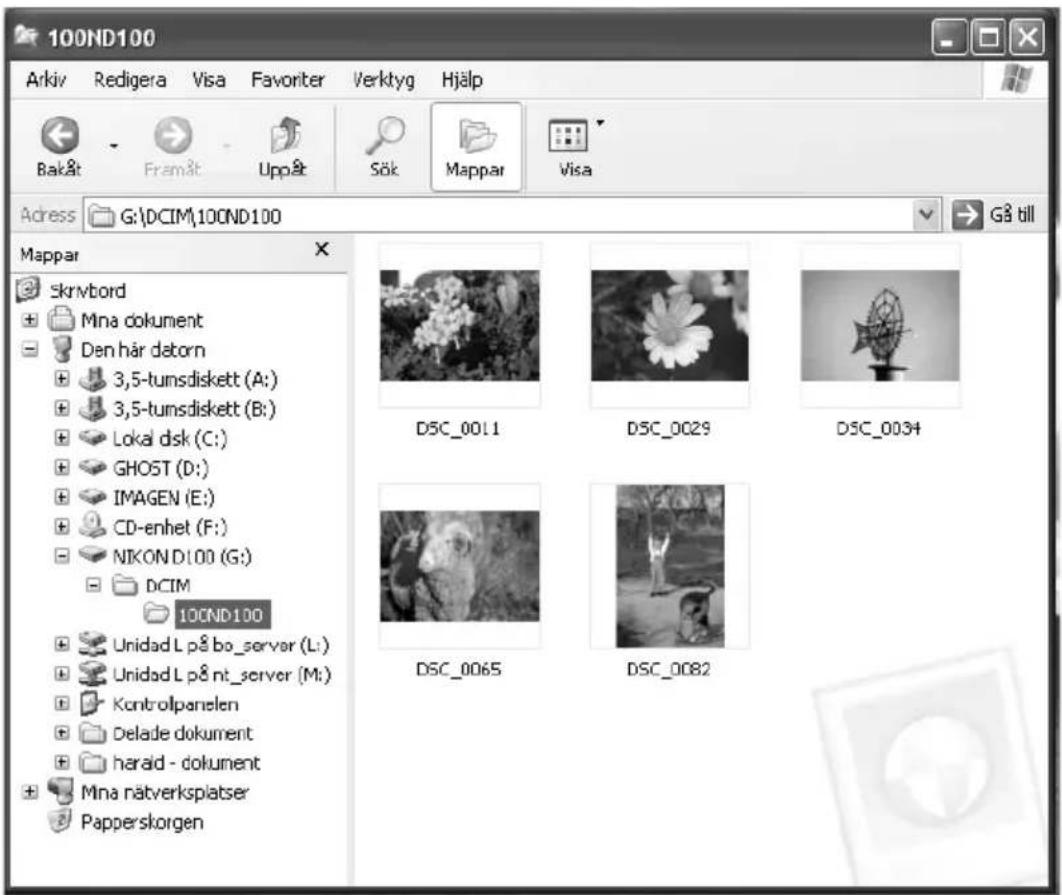Expand the Lokal disk (C:) node

[59, 438]
